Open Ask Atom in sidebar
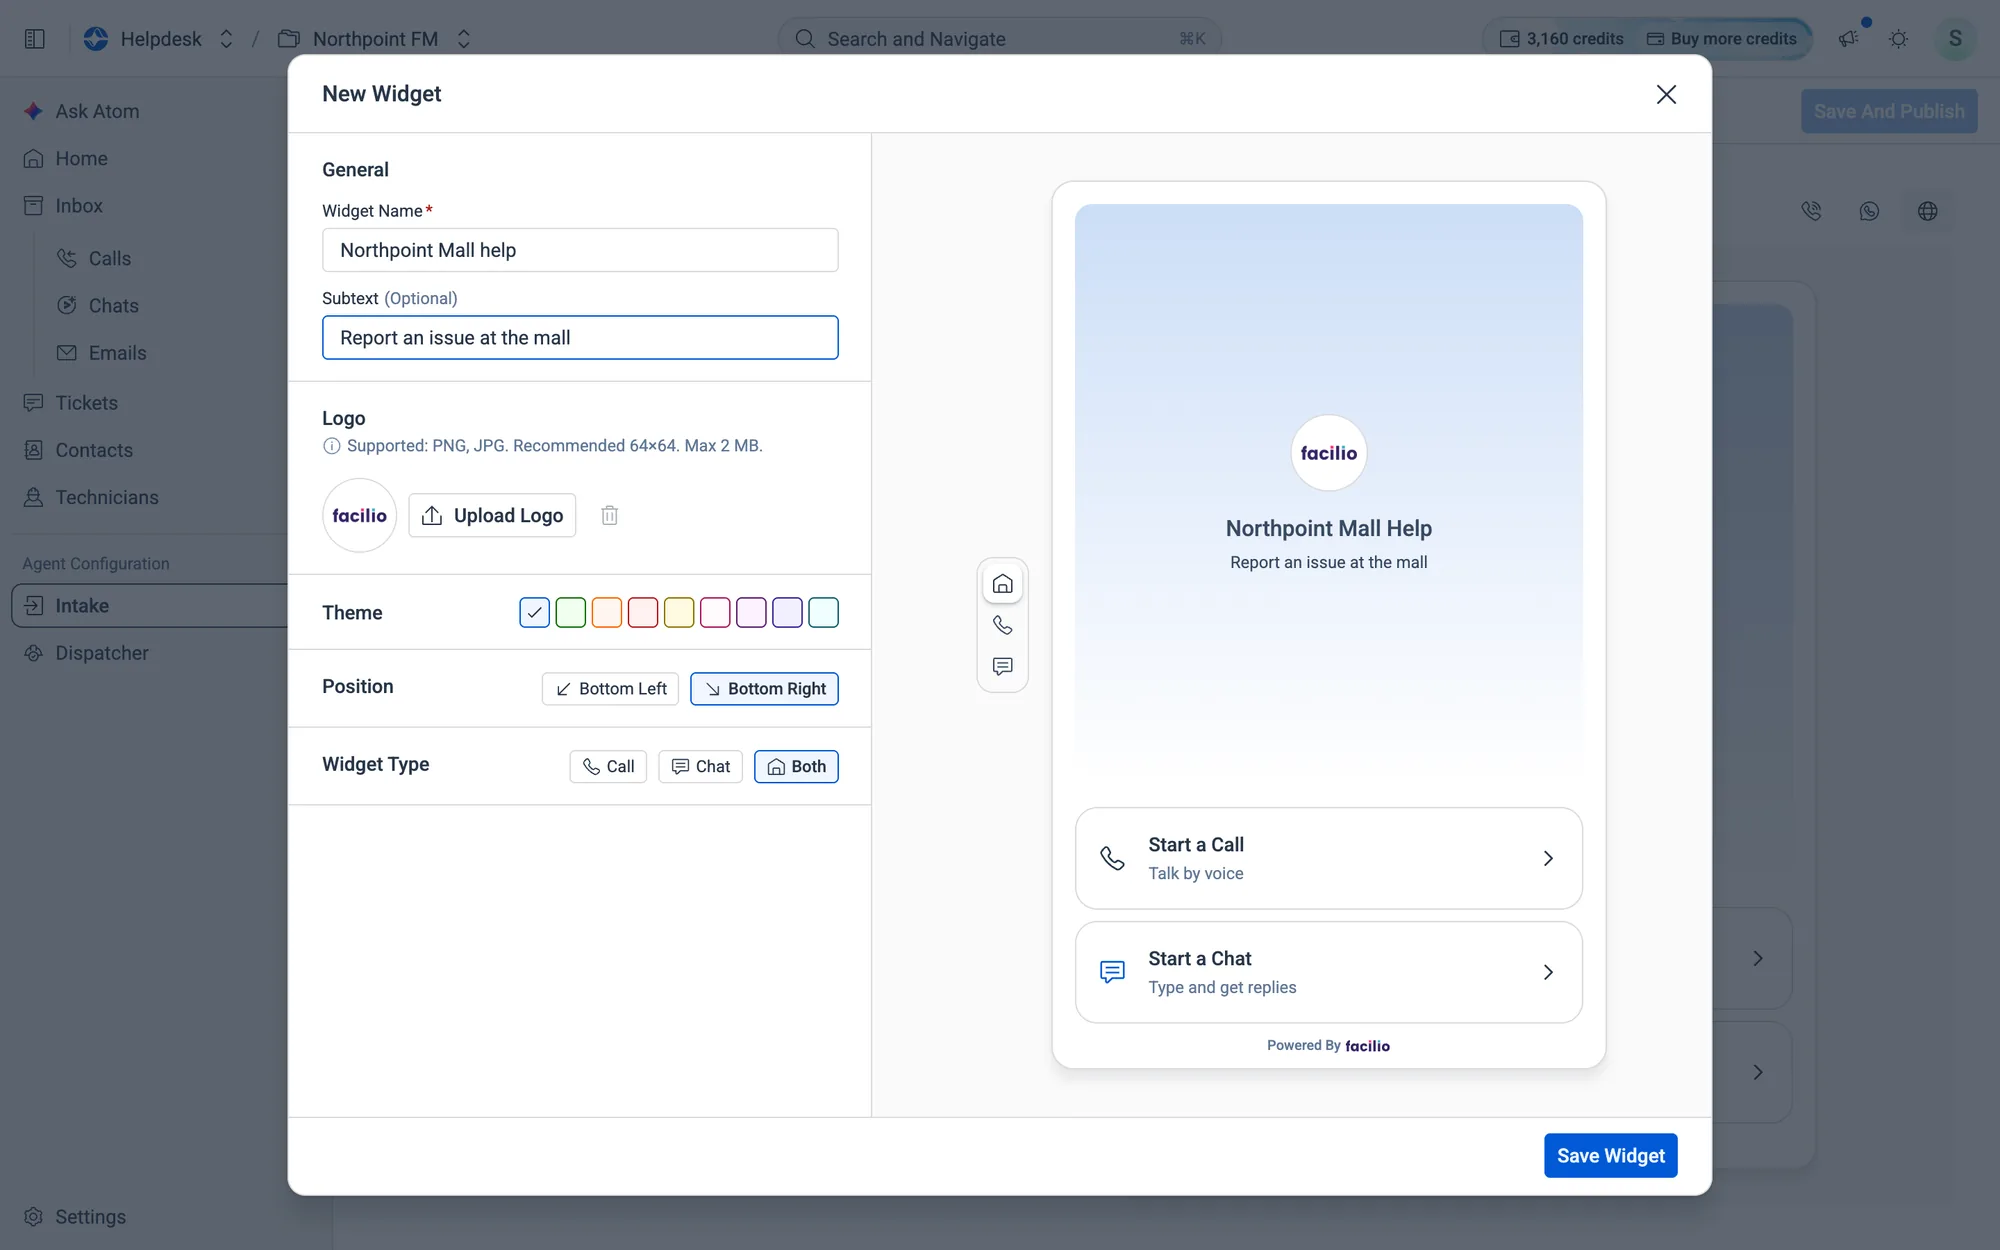Screen dimensions: 2000x1250 97,111
